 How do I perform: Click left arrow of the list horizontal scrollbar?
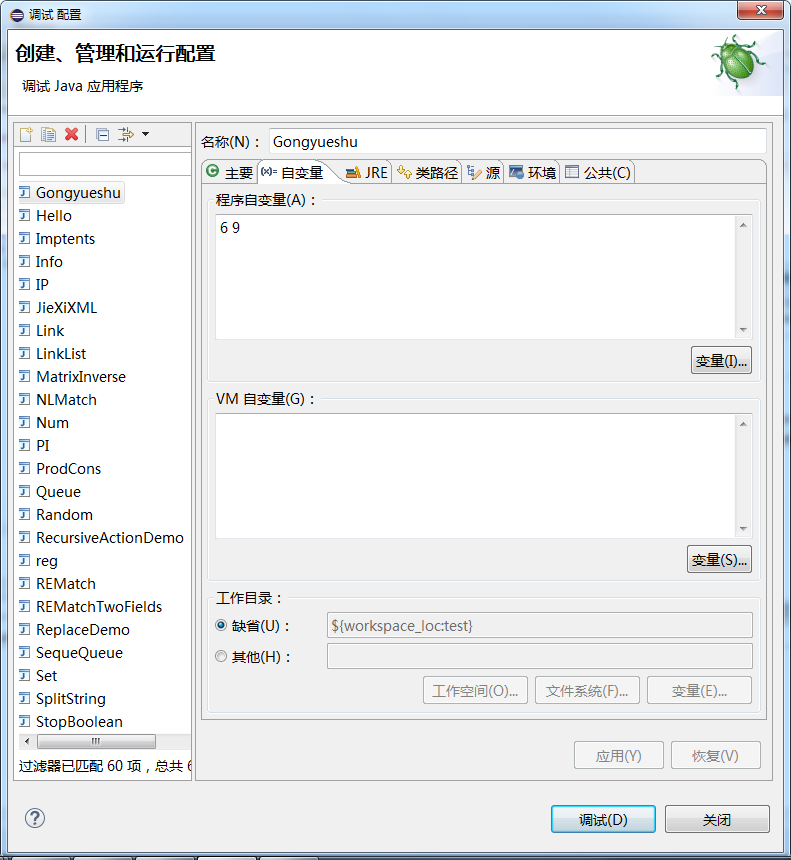pos(27,742)
